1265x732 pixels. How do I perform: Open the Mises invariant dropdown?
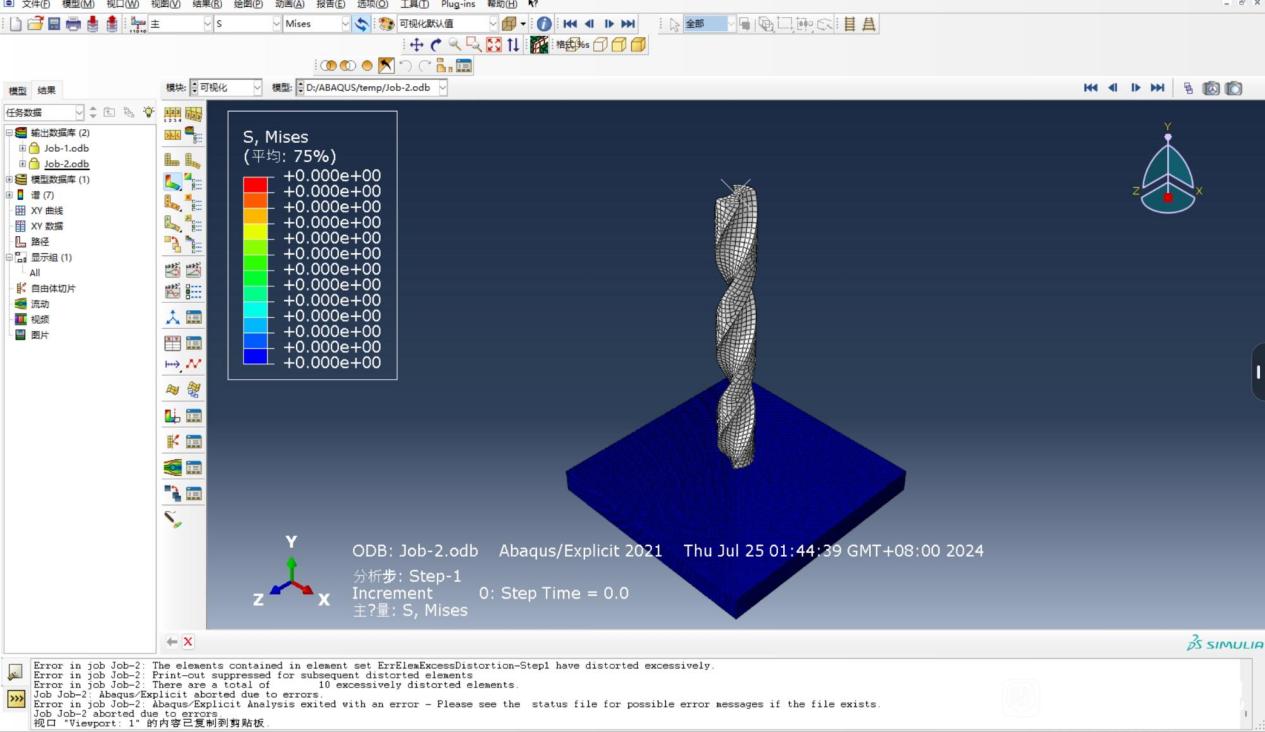coord(317,24)
